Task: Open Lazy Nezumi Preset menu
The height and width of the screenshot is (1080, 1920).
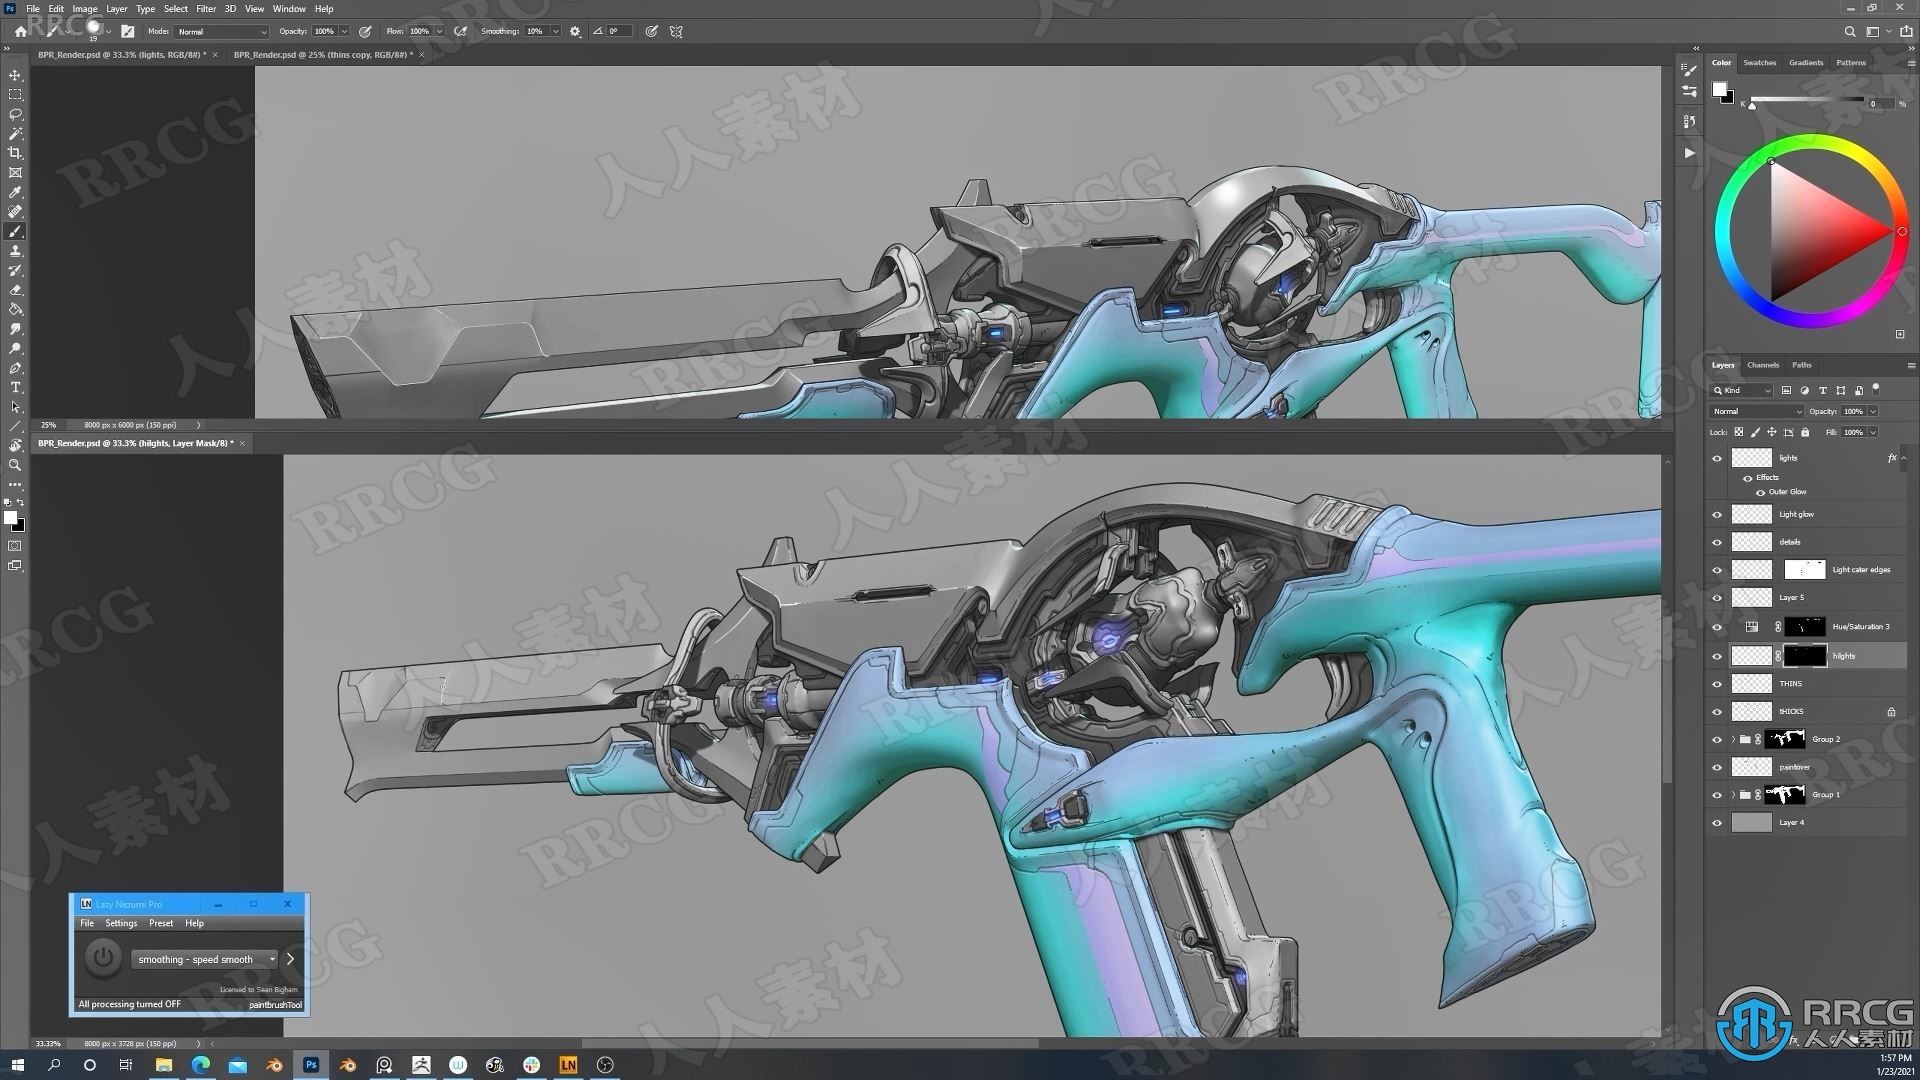Action: 160,923
